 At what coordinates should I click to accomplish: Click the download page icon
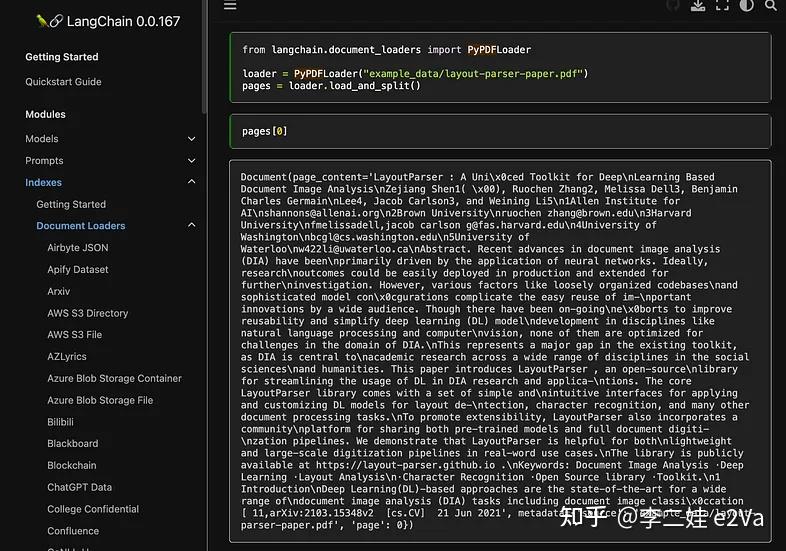698,5
